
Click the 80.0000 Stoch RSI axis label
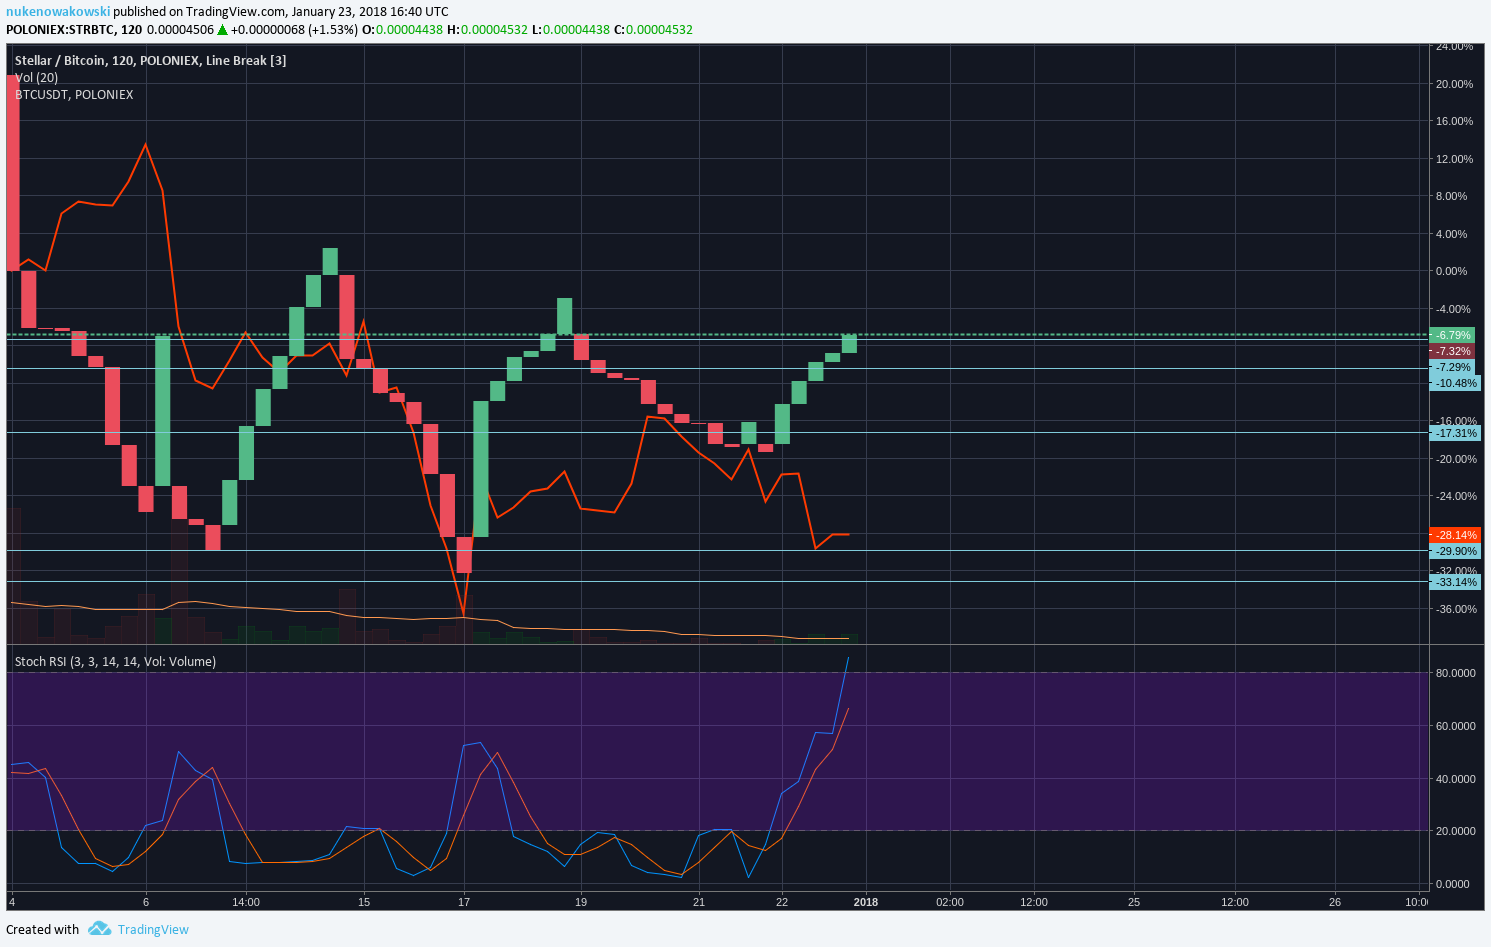[1455, 673]
